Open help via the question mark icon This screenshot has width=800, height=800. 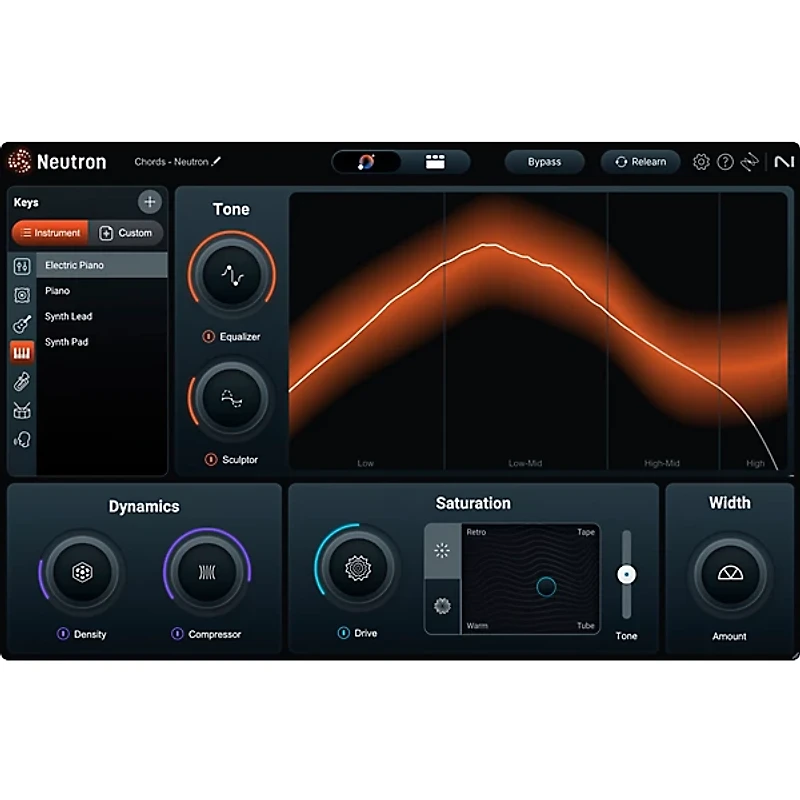pyautogui.click(x=725, y=162)
